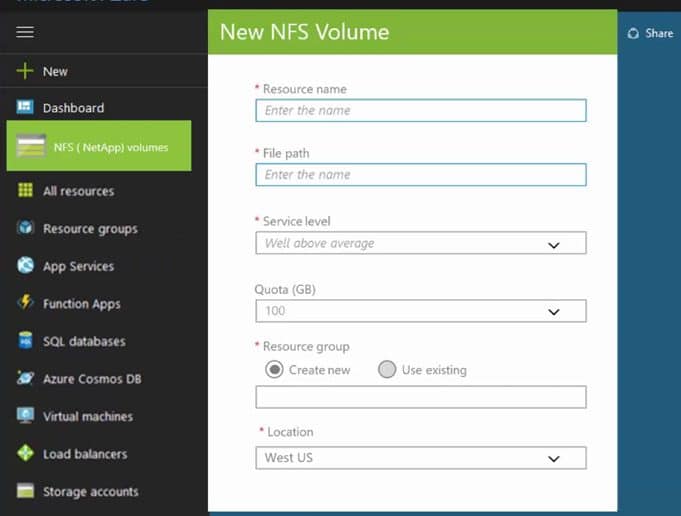Select the Create new radio button
Viewport: 681px width, 516px height.
click(x=274, y=370)
